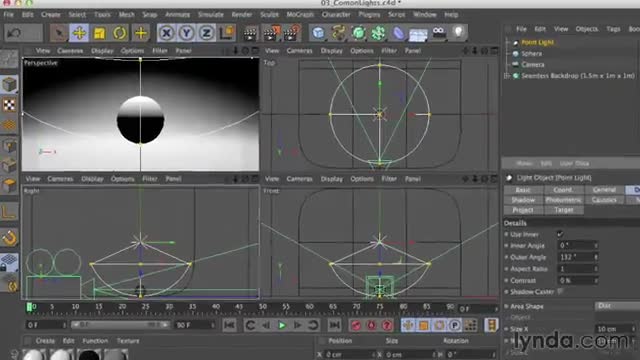Expand the Seamless Backdrop object tree
Screen dimensions: 640x360
click(x=507, y=76)
